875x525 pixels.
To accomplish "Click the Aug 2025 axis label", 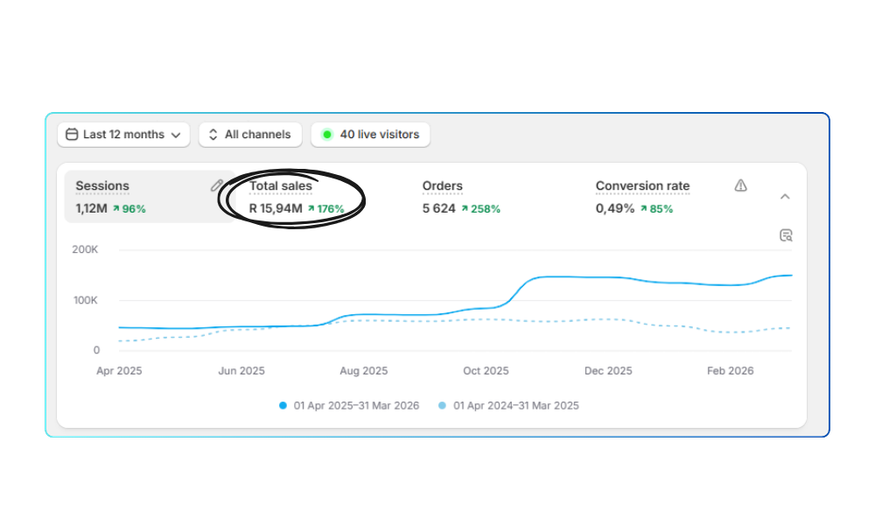I will click(x=364, y=371).
